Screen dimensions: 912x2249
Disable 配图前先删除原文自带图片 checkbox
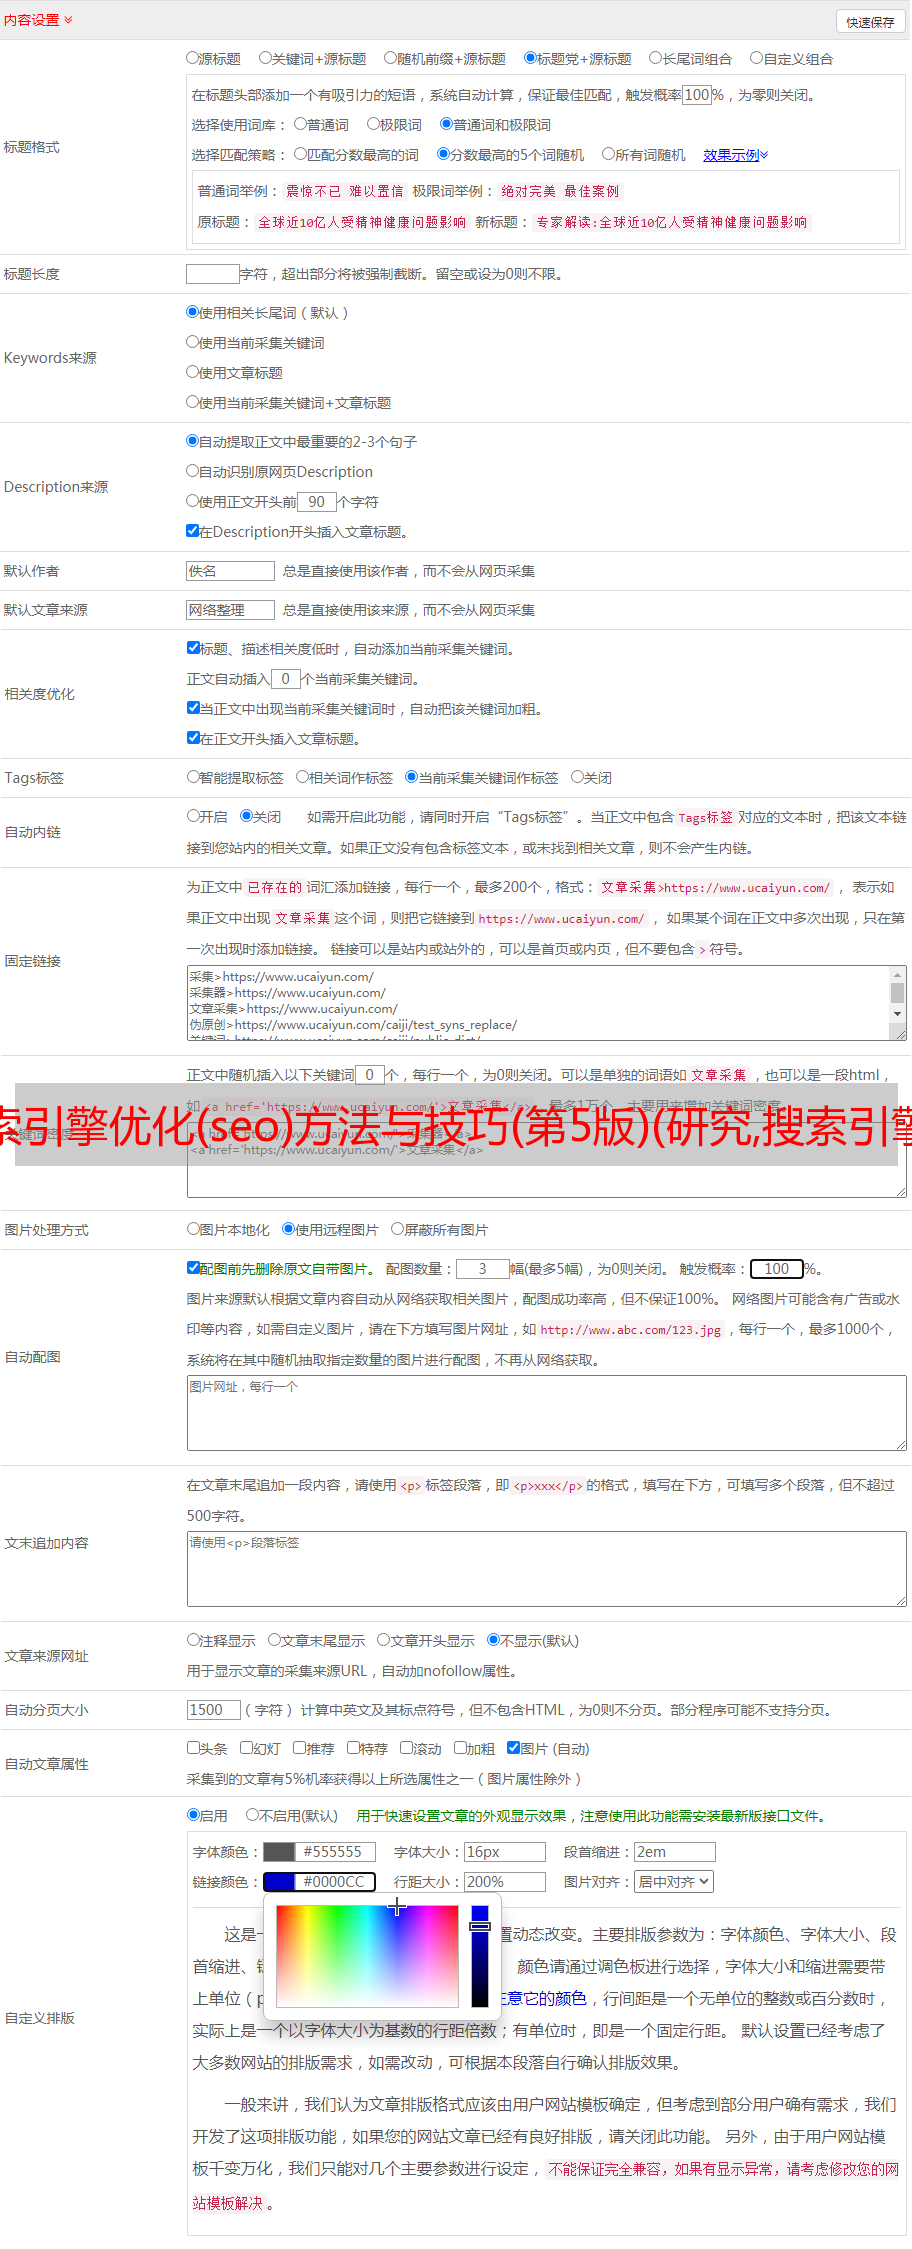[x=193, y=1268]
